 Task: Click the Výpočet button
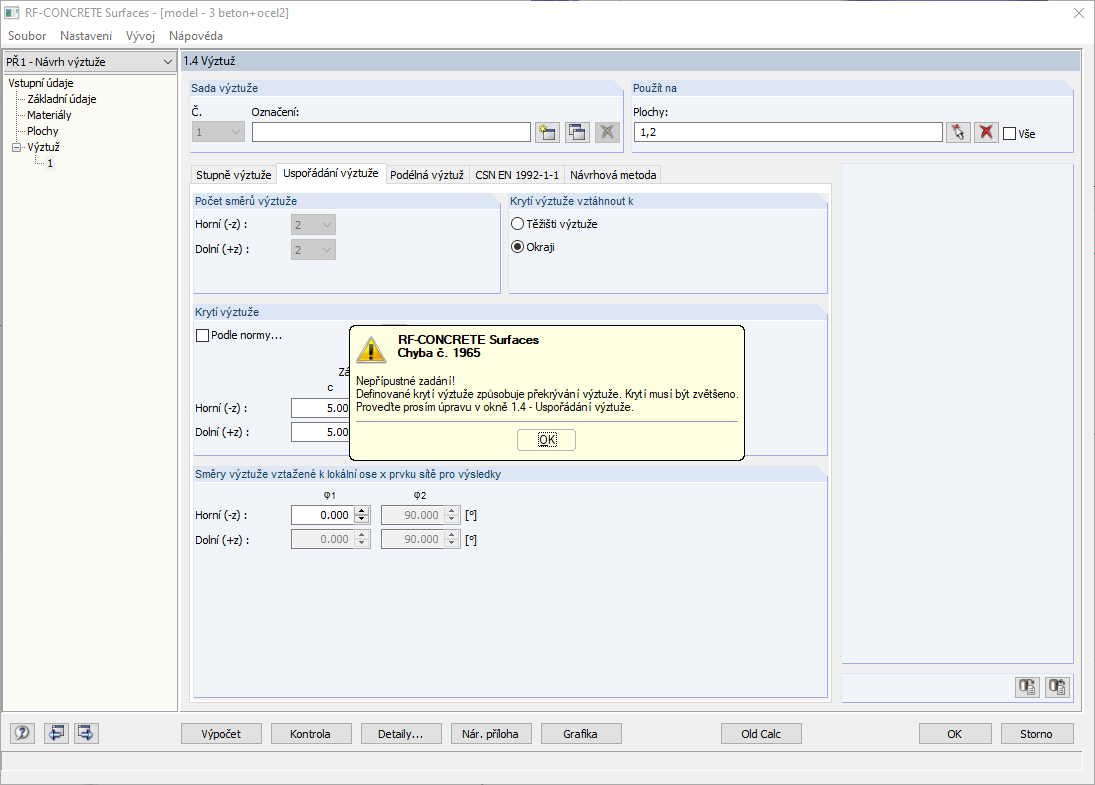221,734
